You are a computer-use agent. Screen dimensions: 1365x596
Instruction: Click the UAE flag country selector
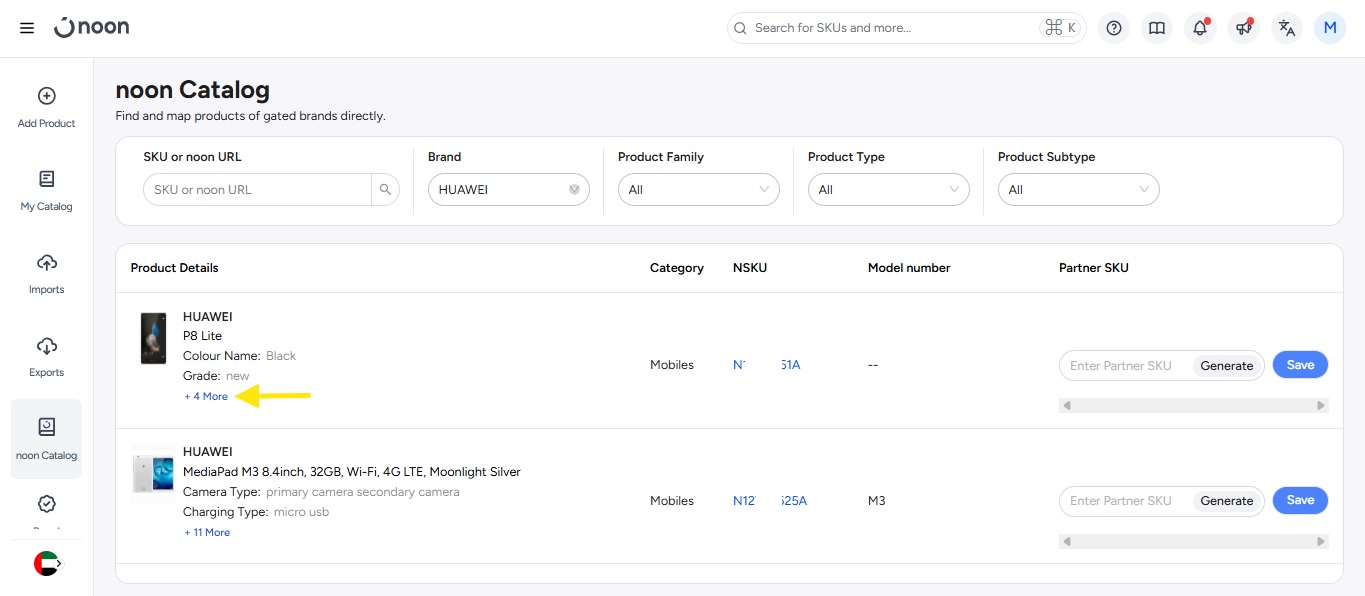pyautogui.click(x=47, y=563)
